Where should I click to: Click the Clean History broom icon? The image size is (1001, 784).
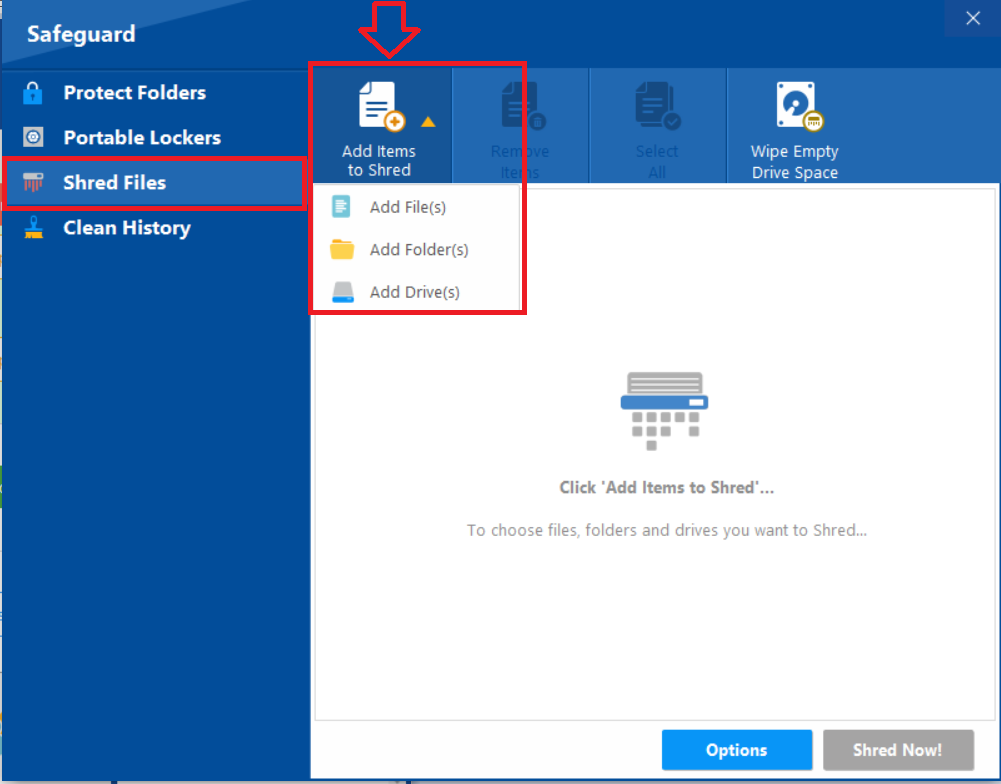[33, 228]
